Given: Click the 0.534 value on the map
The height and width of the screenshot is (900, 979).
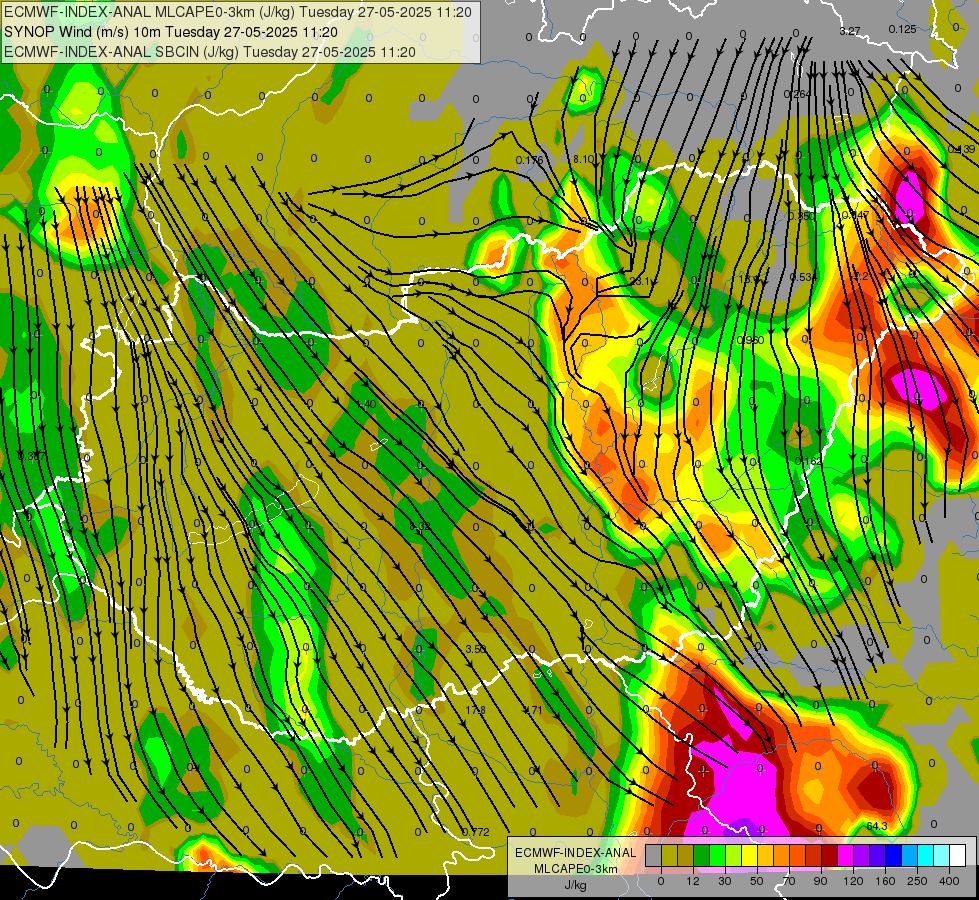Looking at the screenshot, I should point(803,277).
